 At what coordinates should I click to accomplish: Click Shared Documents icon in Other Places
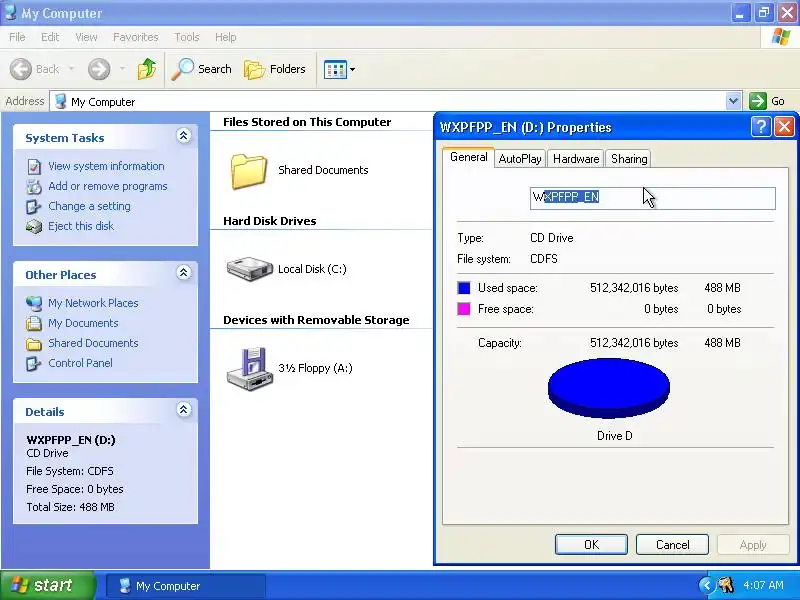pos(34,344)
